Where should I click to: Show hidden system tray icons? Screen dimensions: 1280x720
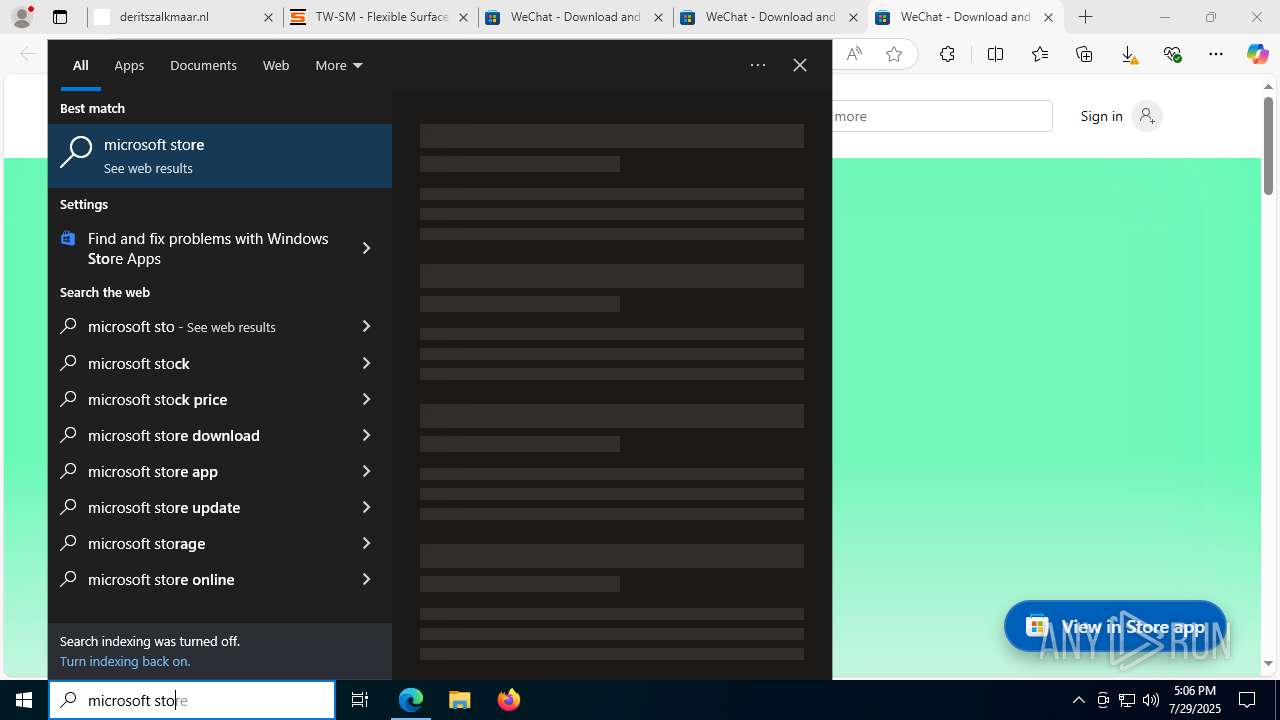[x=1078, y=700]
